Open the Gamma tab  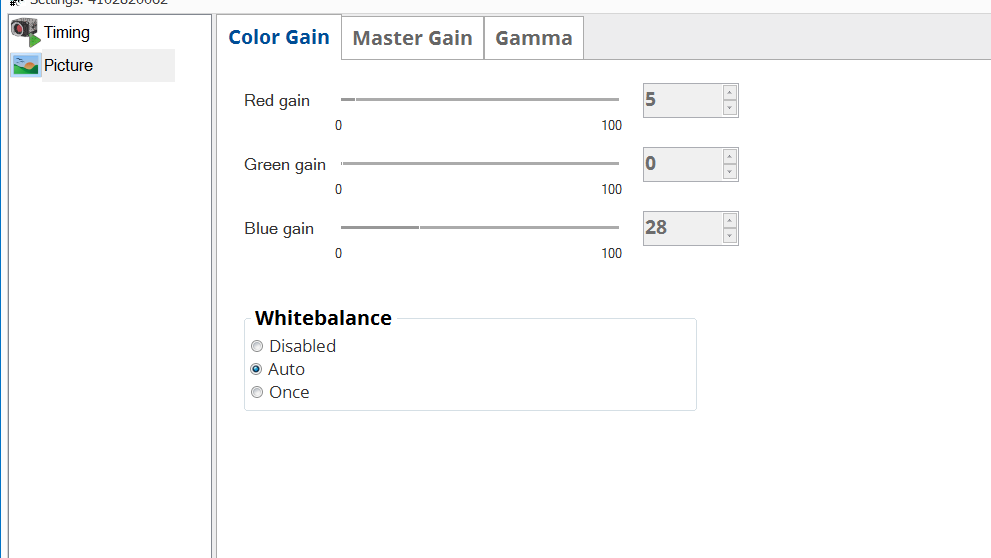click(534, 38)
